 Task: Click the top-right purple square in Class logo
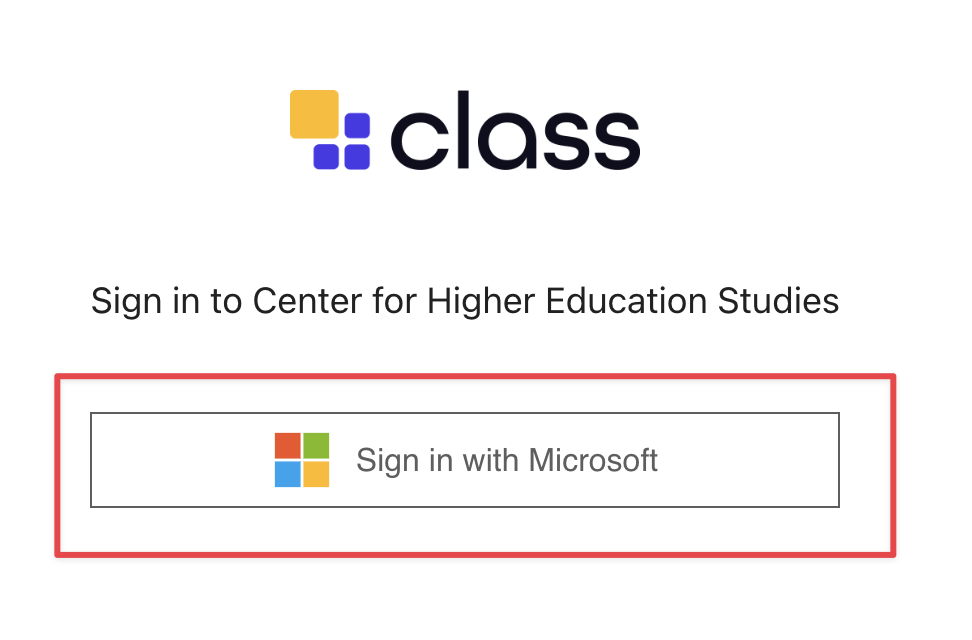357,126
